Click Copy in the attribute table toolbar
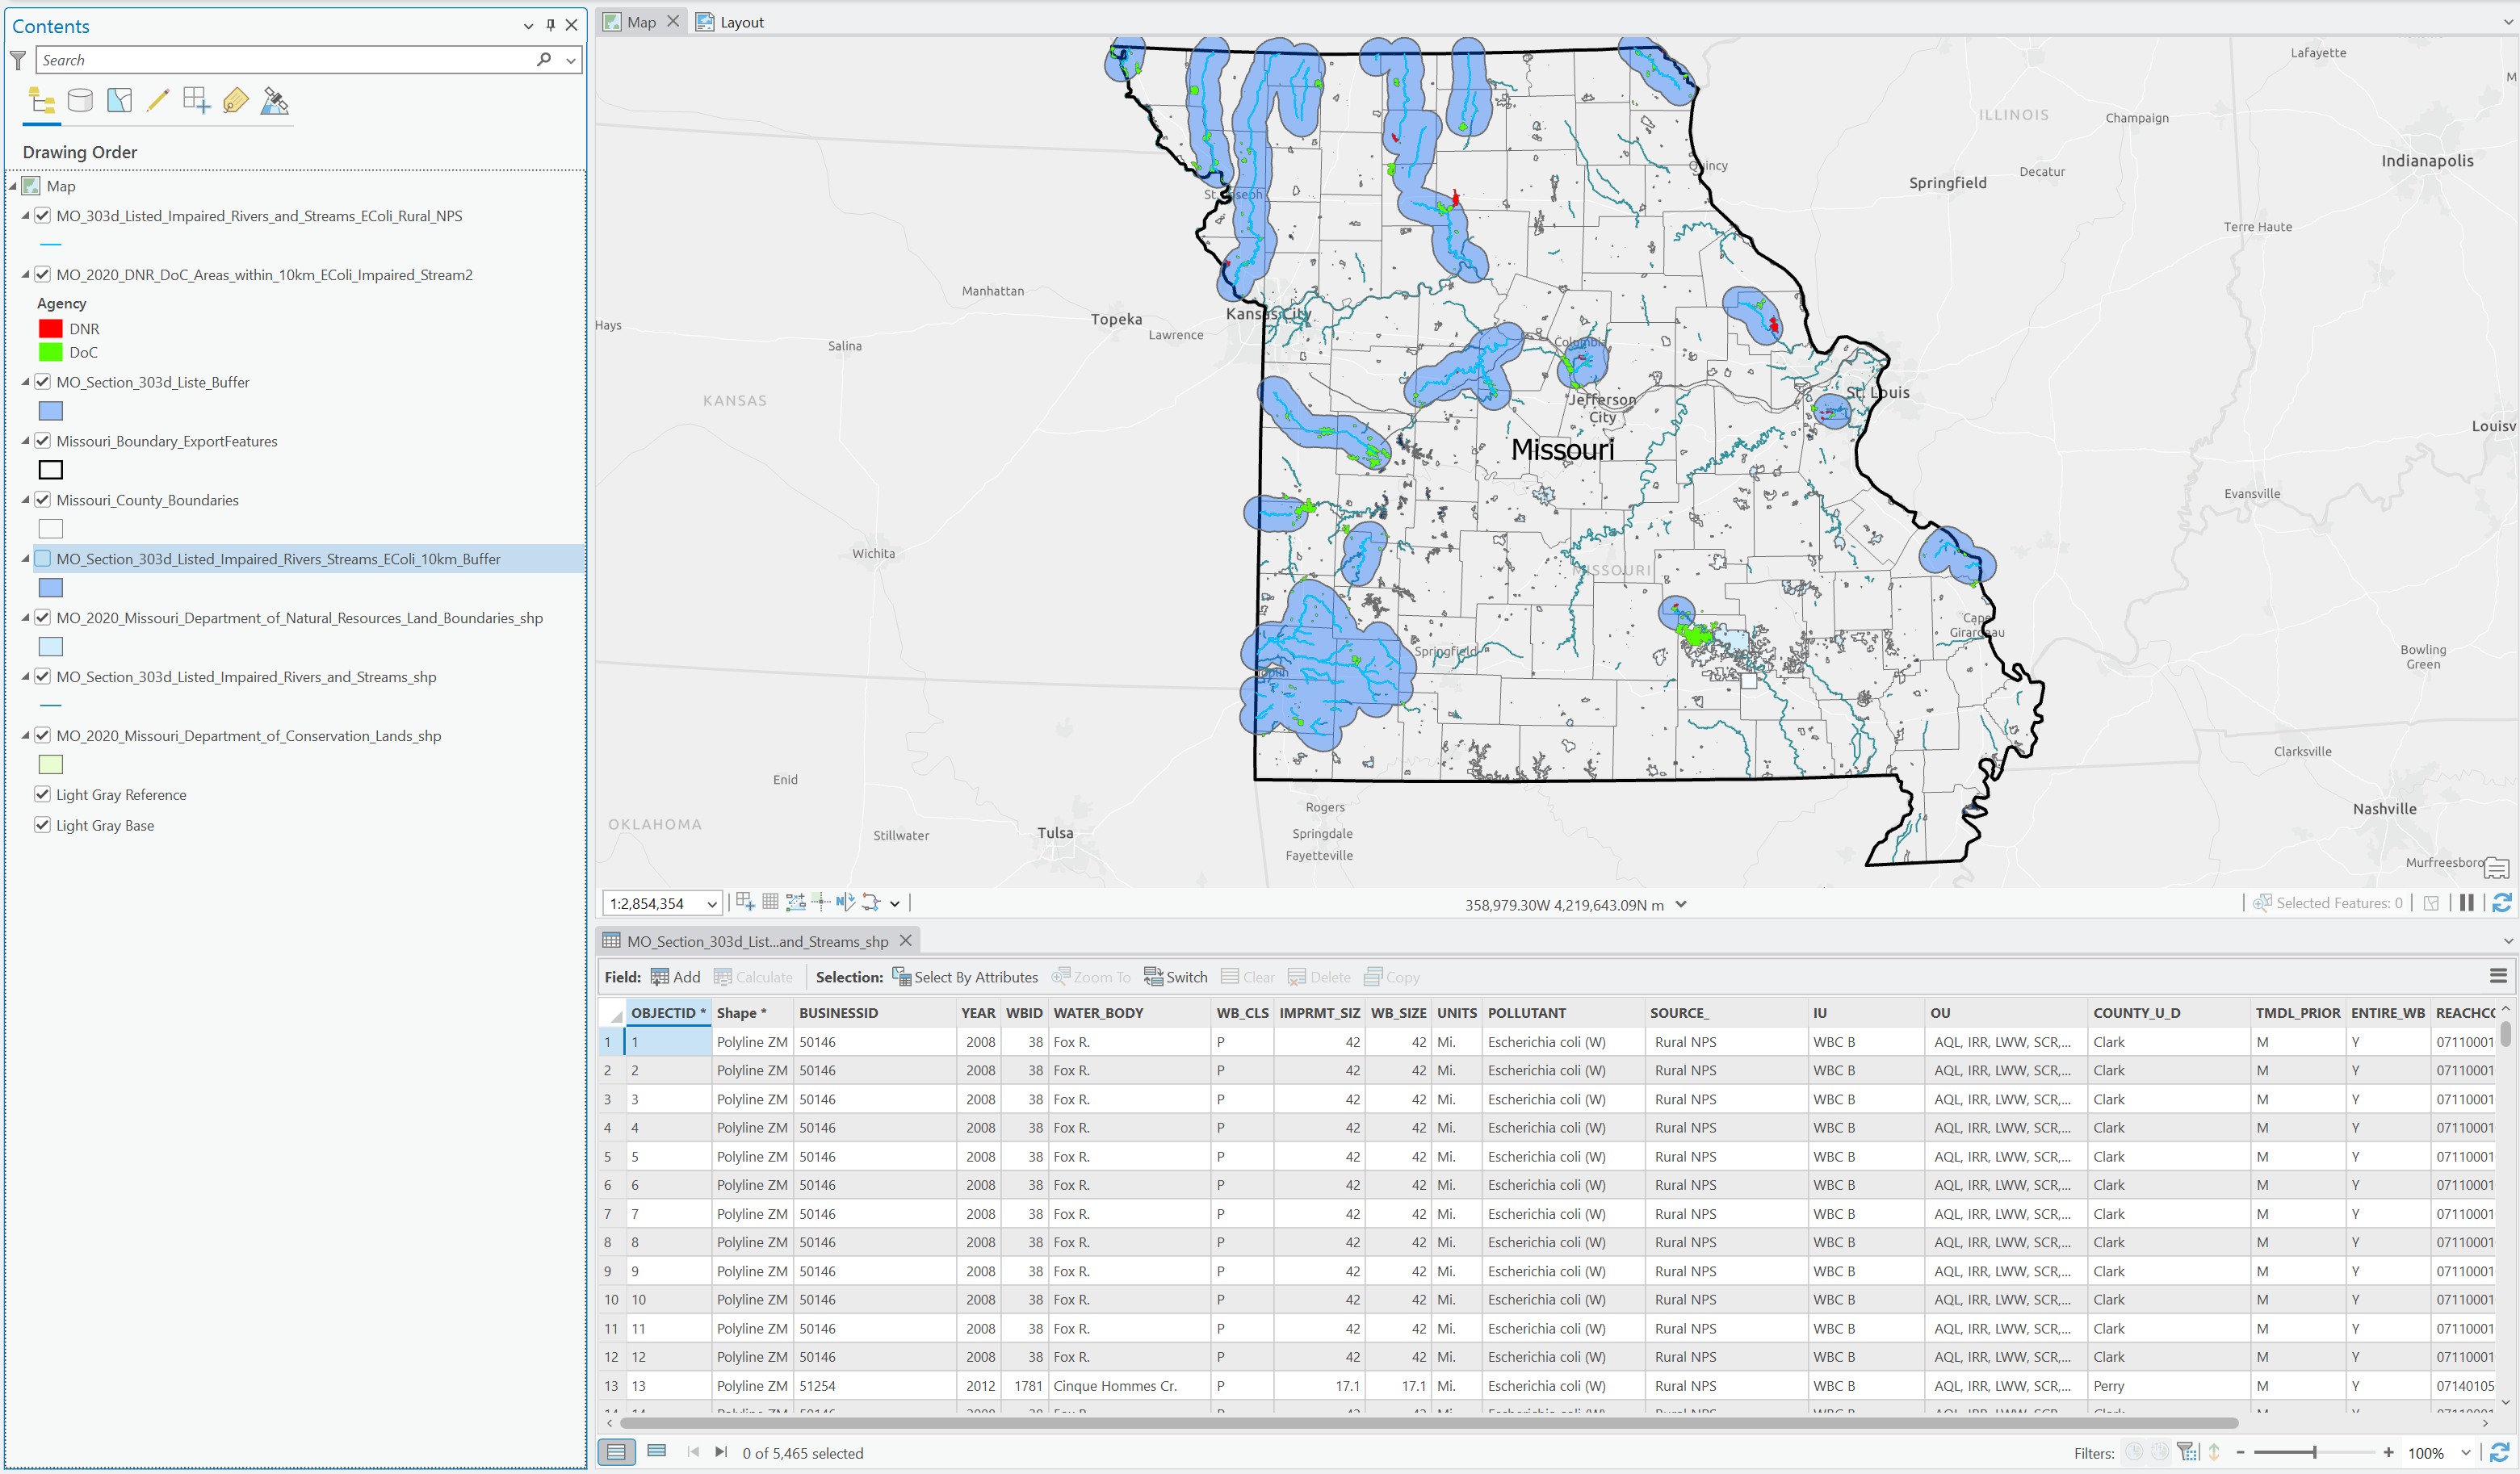 pos(1391,977)
